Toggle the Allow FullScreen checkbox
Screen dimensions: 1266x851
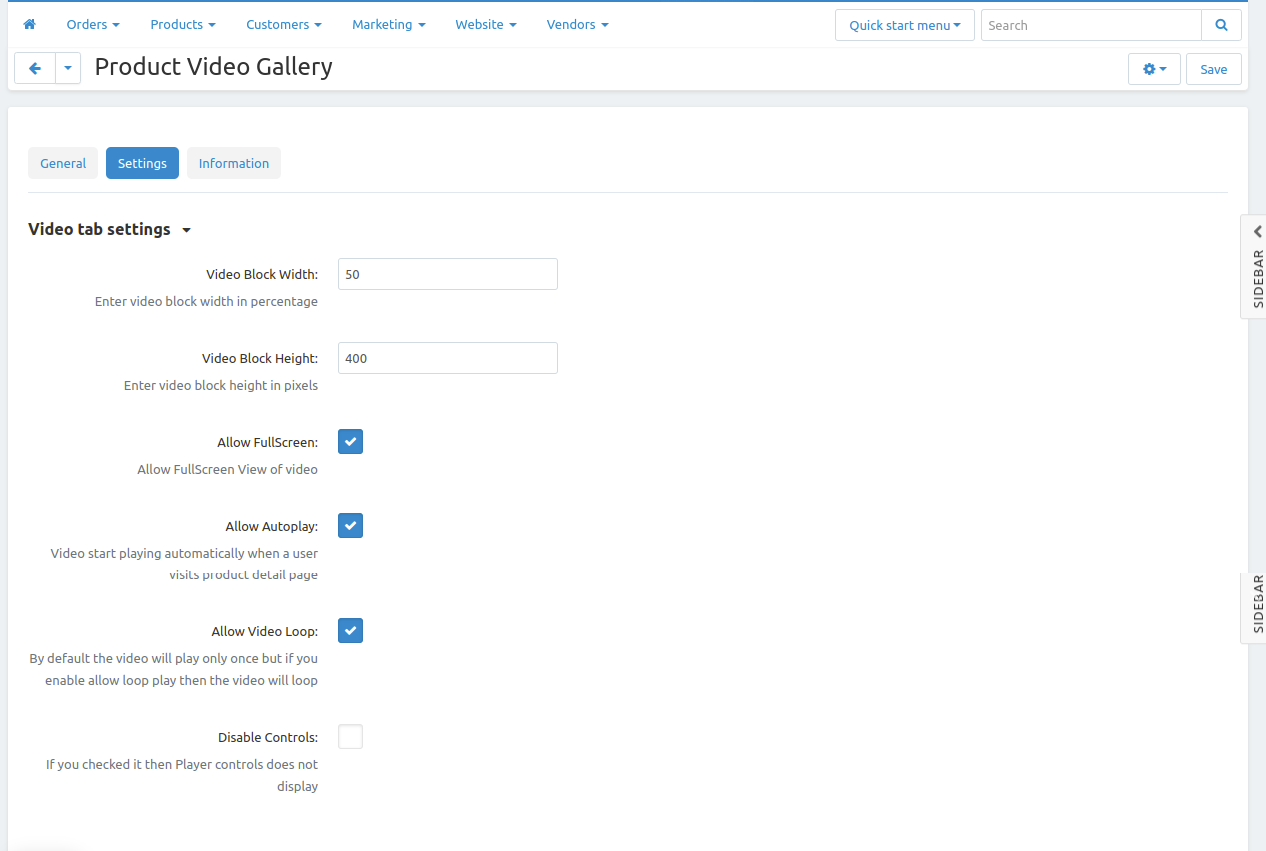coord(350,442)
